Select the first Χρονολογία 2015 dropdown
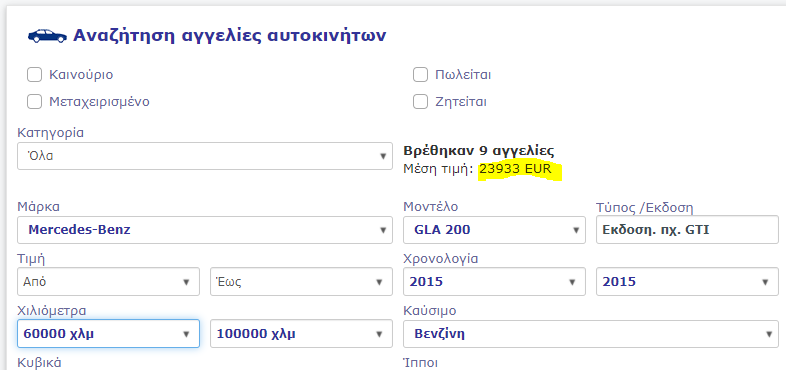The image size is (786, 370). pos(494,282)
